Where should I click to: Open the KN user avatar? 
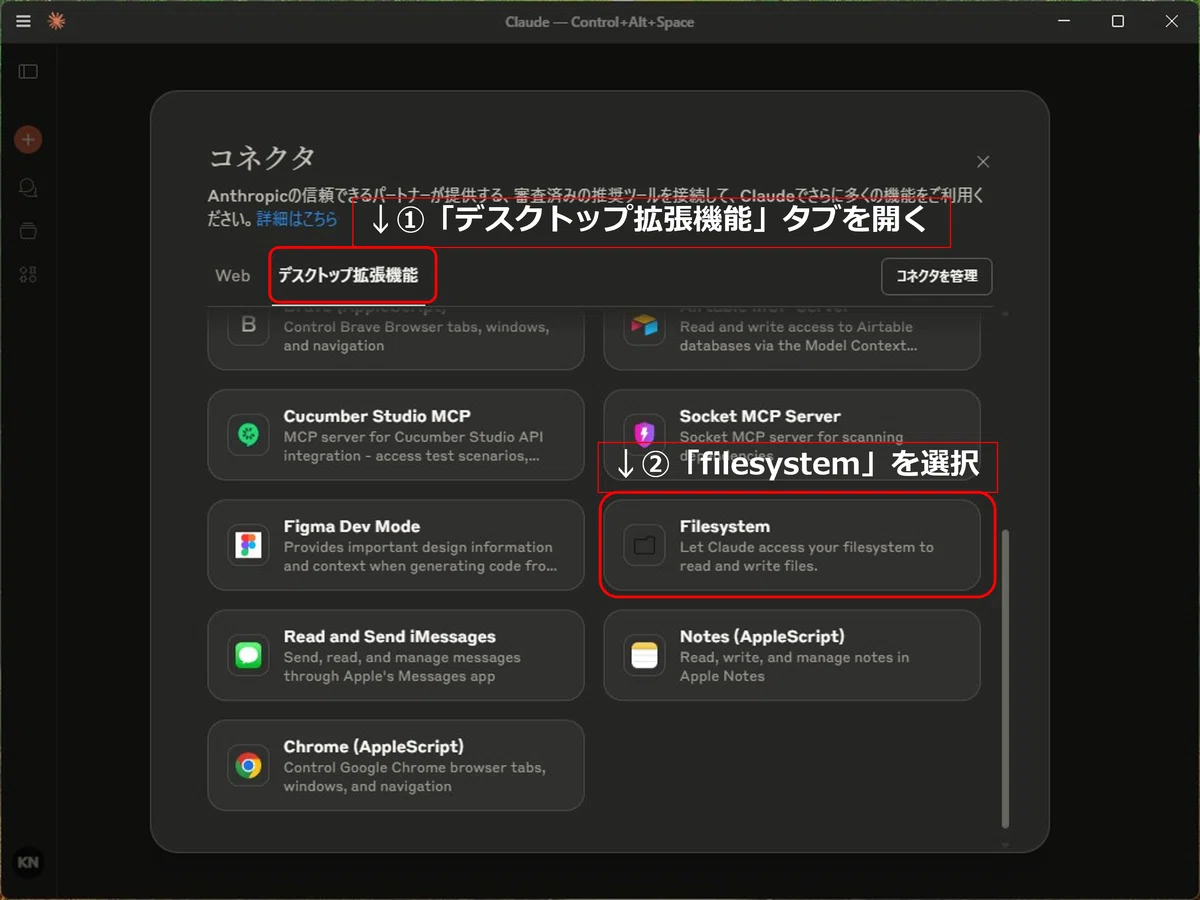coord(28,862)
